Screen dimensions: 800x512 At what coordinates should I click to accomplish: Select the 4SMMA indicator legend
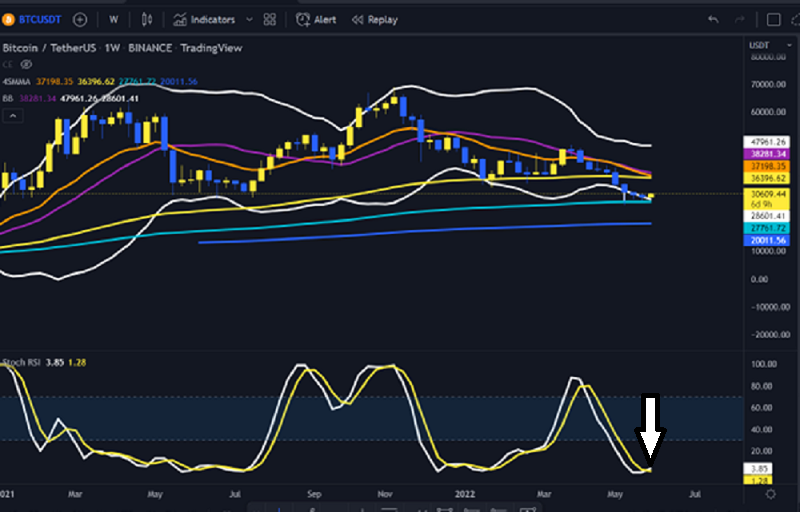point(16,82)
